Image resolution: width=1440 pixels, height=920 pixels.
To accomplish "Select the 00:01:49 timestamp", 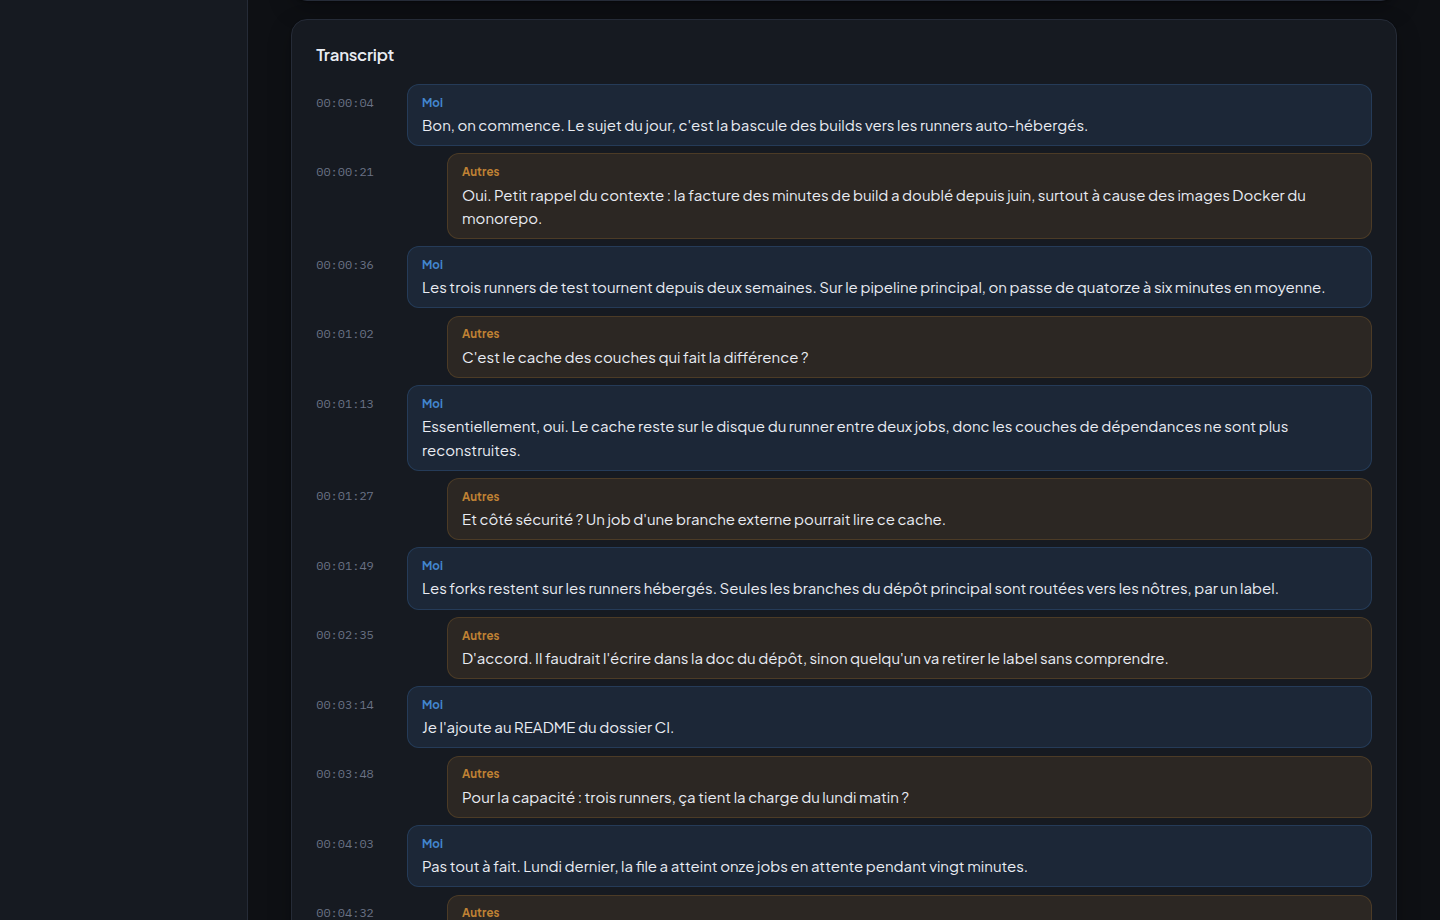I will [x=345, y=566].
